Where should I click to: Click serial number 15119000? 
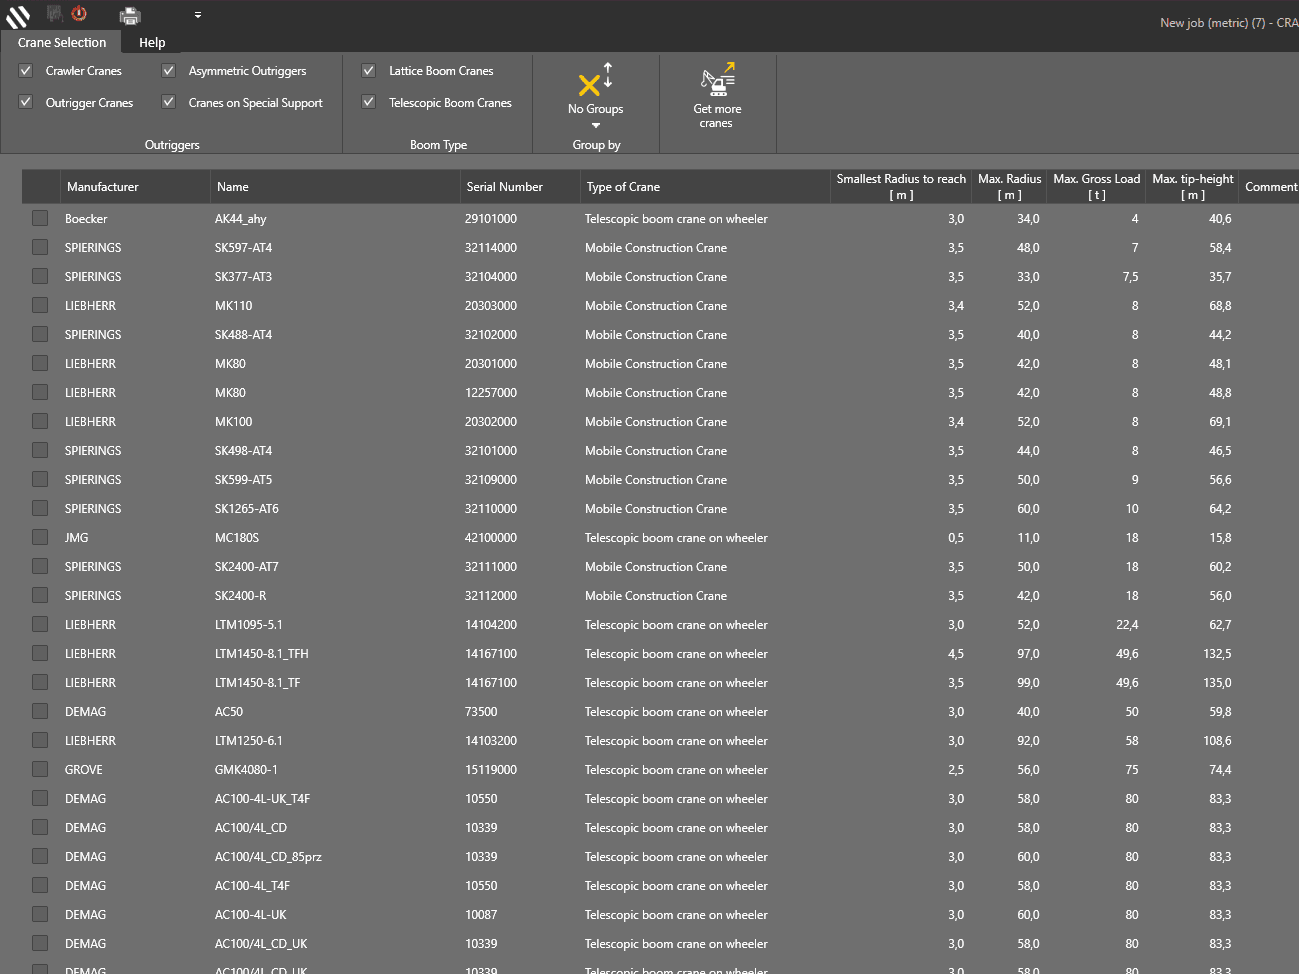tap(491, 770)
